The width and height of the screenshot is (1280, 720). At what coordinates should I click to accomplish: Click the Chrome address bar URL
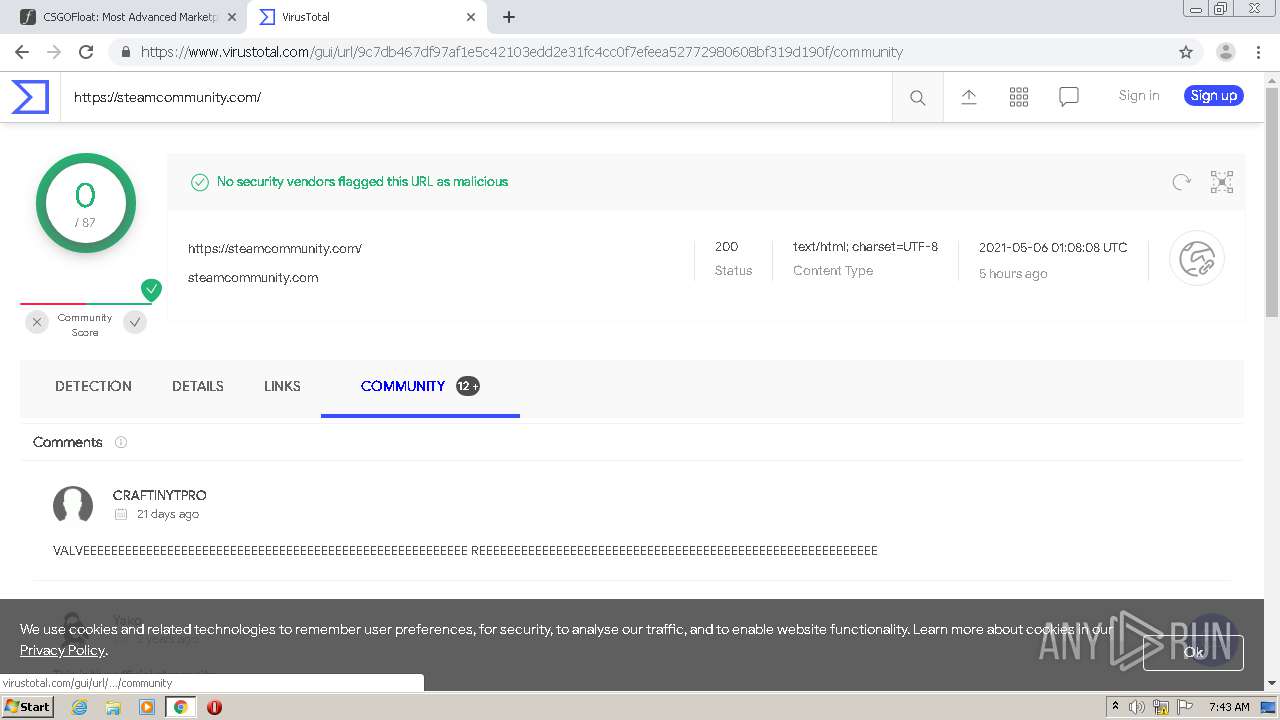coord(522,52)
